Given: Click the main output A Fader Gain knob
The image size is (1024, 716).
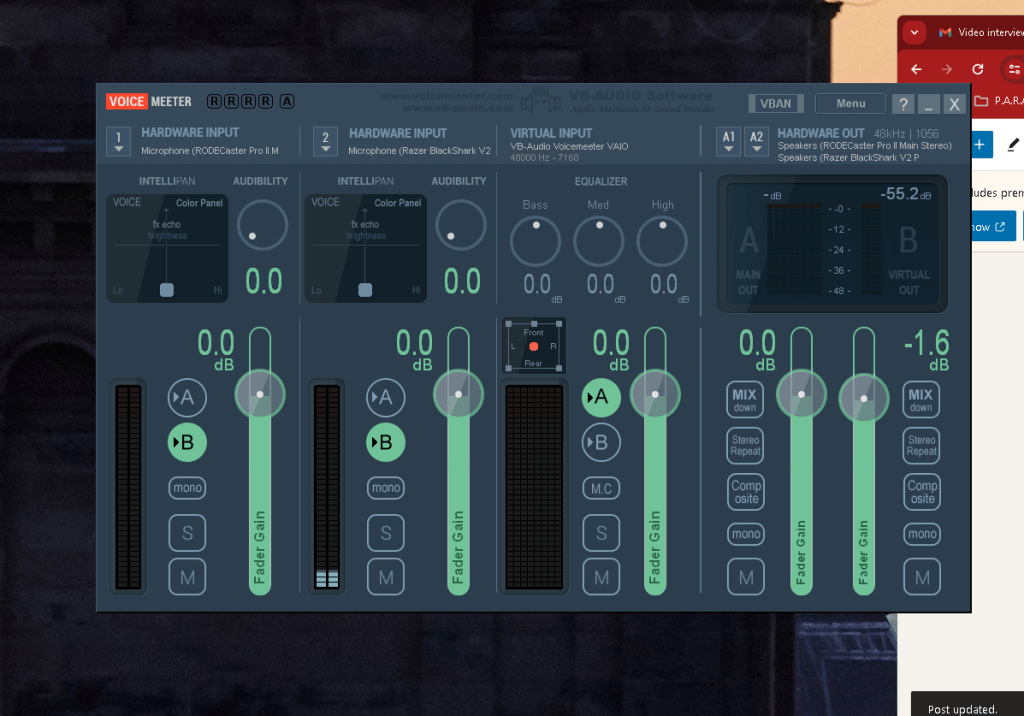Looking at the screenshot, I should [x=801, y=394].
